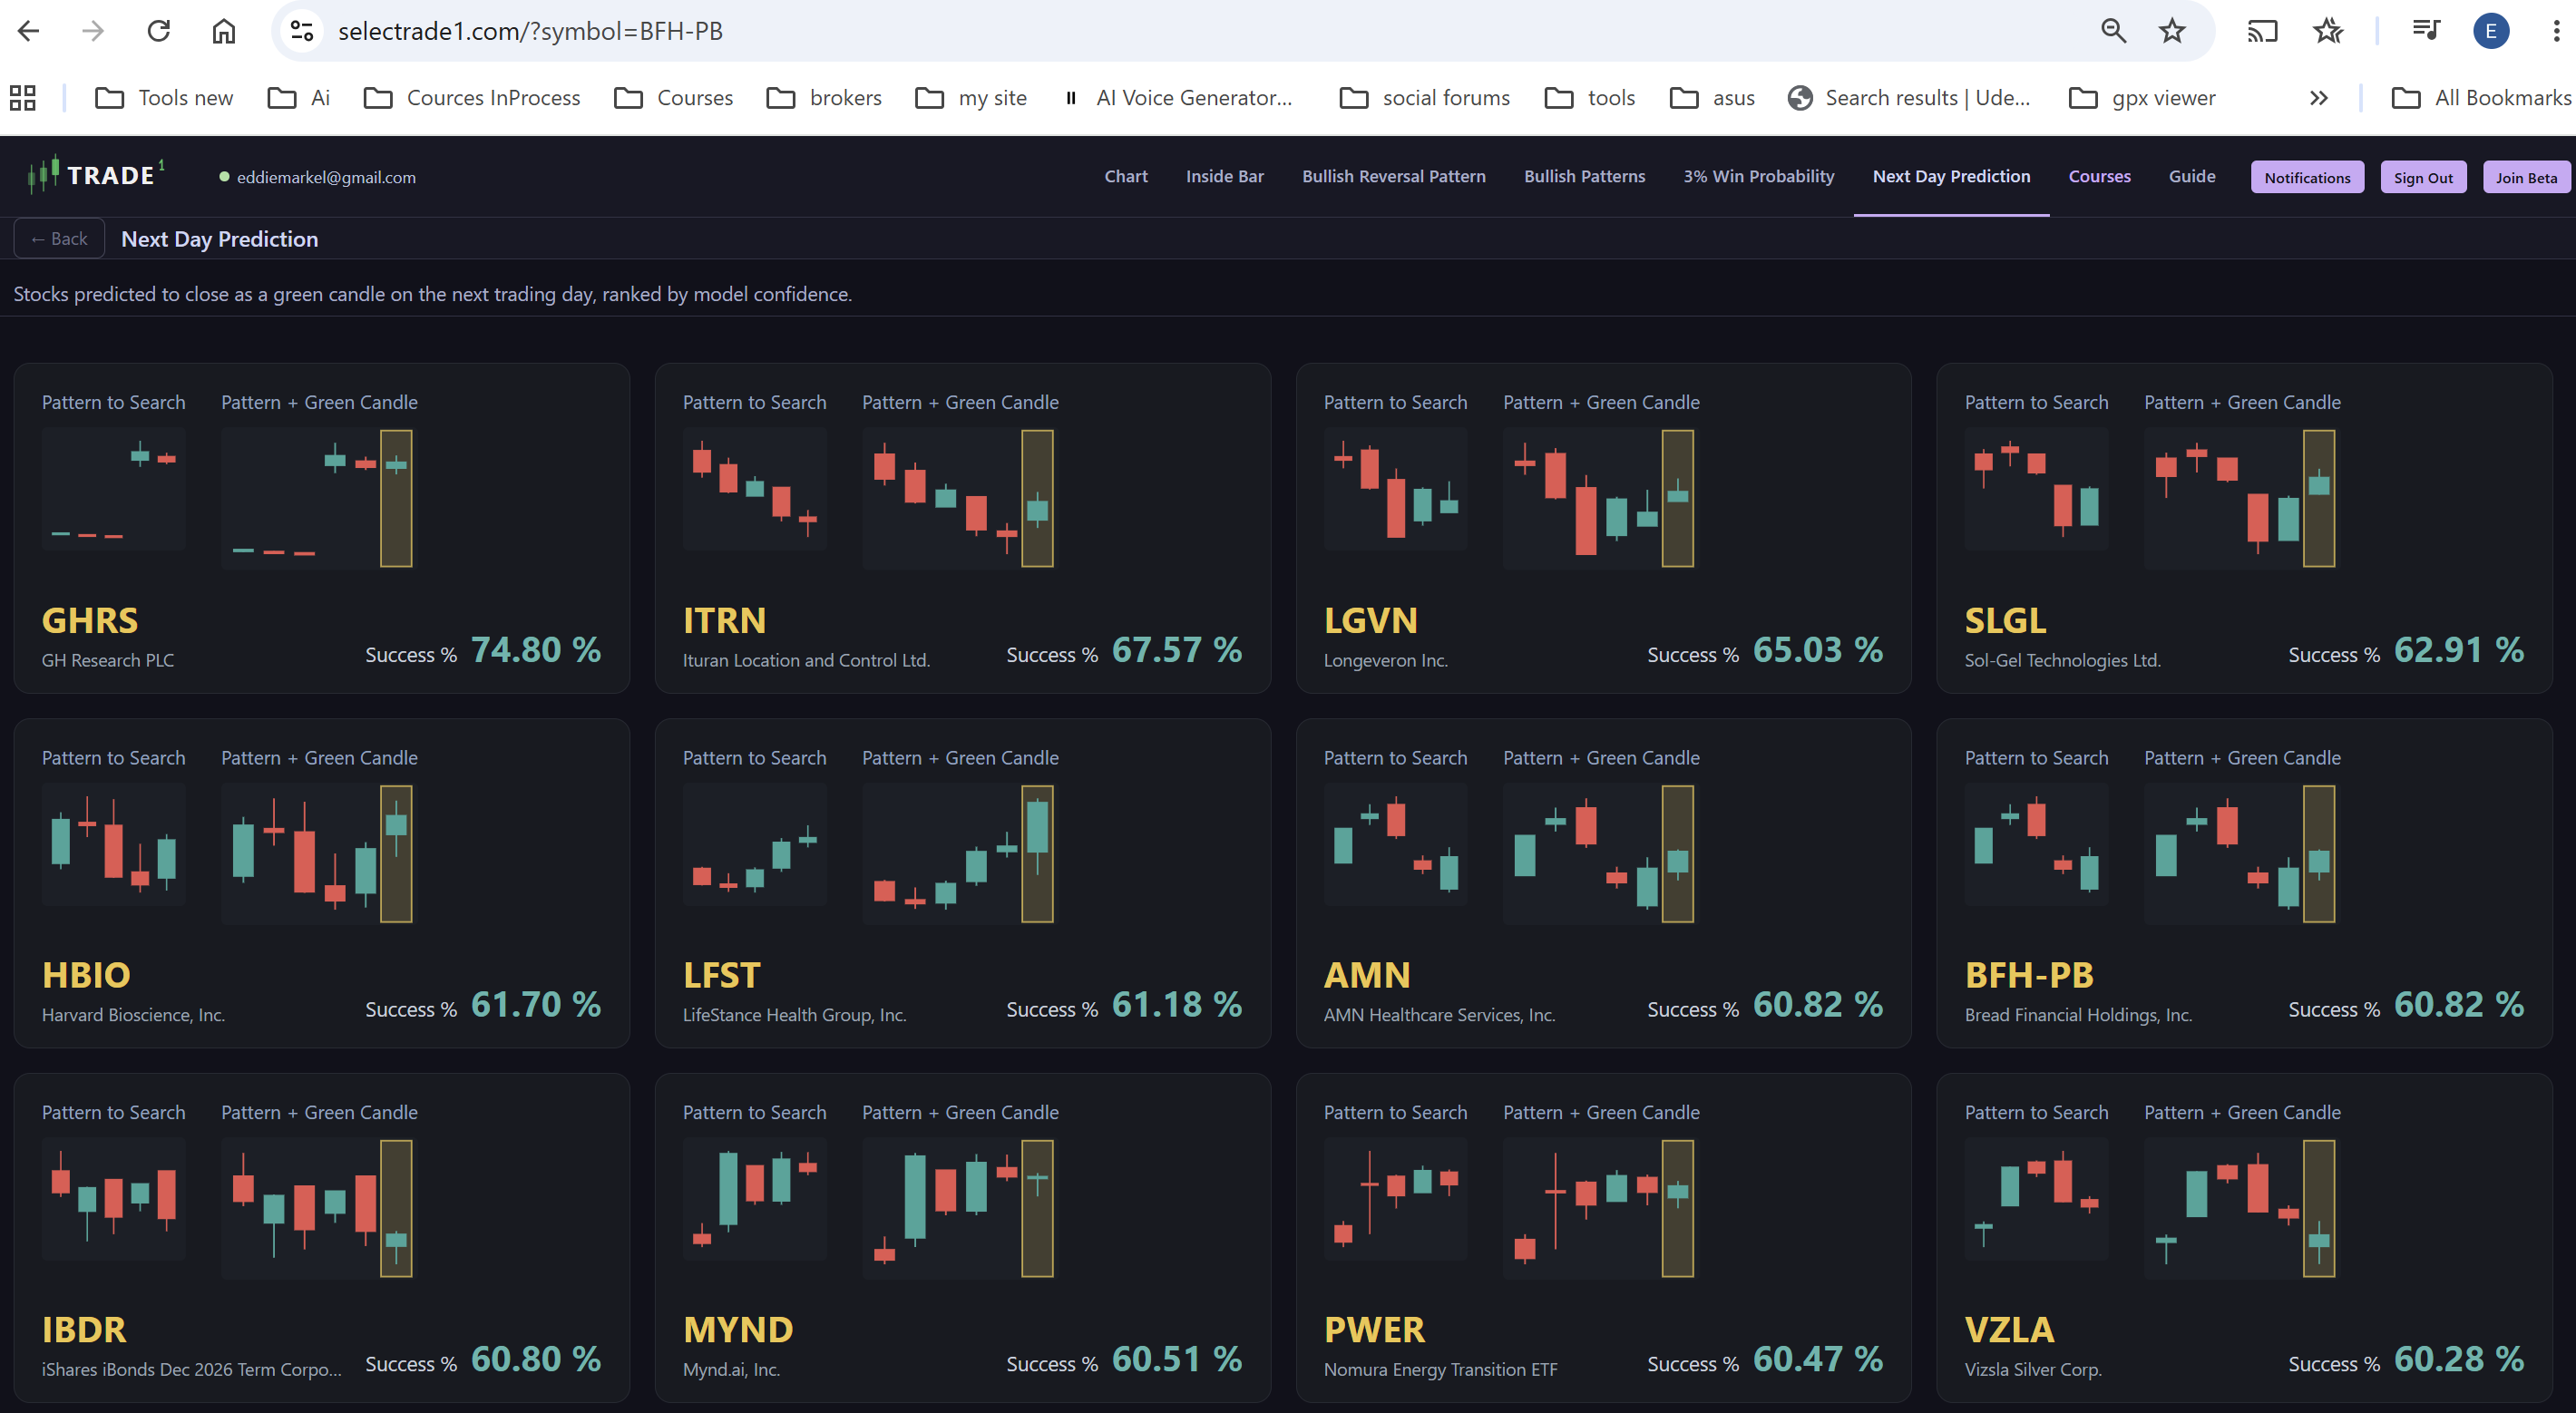Select the HBIO ticker symbol
Viewport: 2576px width, 1413px height.
point(86,975)
